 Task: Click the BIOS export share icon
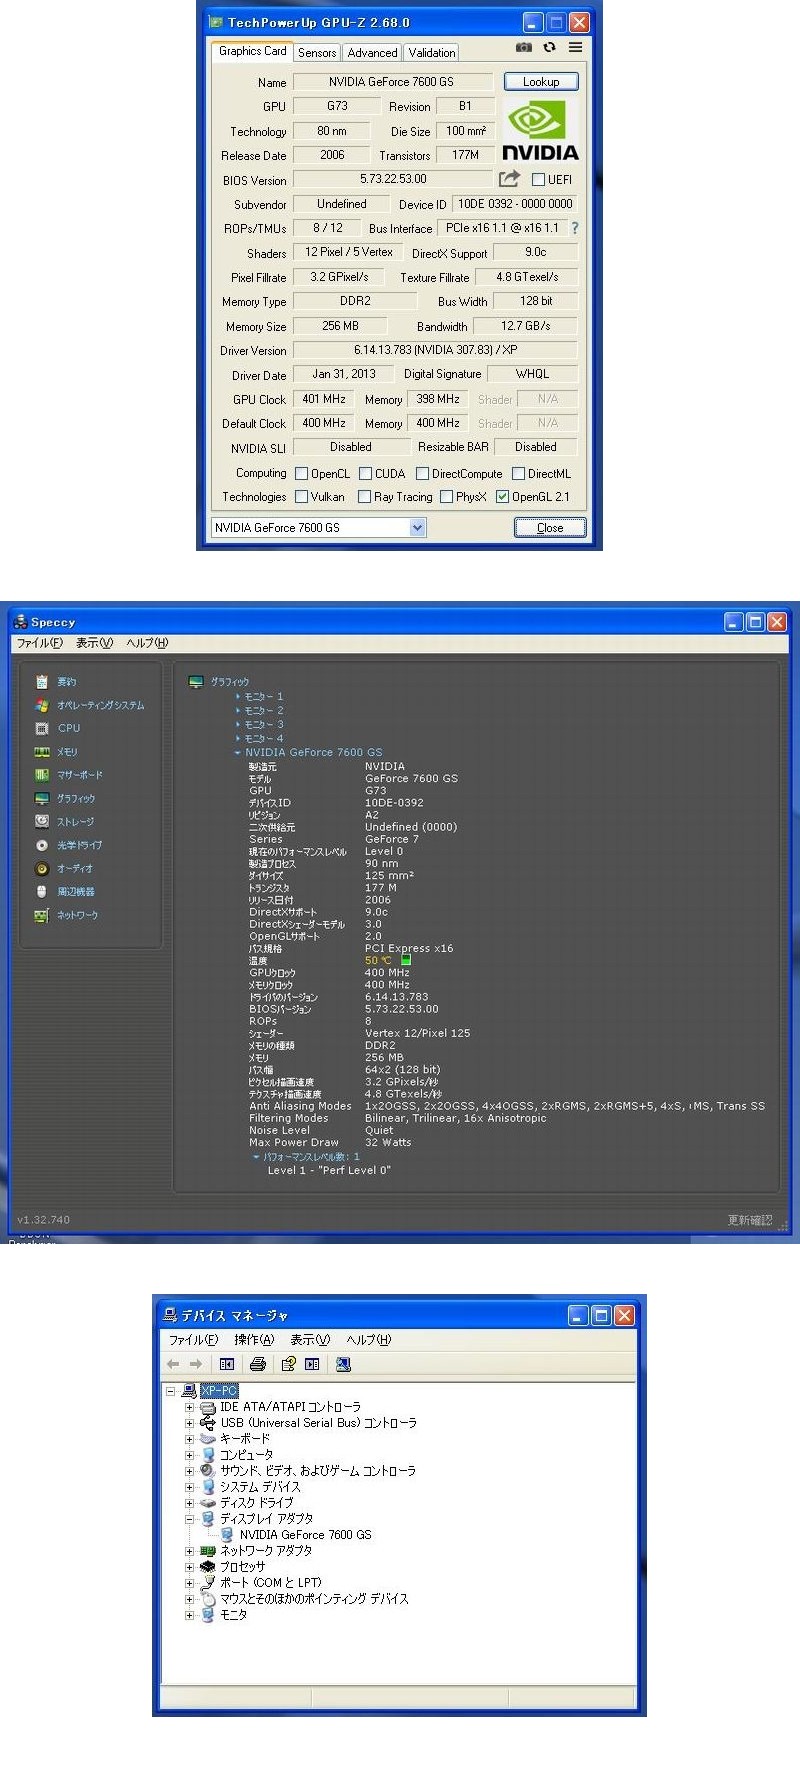tap(510, 179)
